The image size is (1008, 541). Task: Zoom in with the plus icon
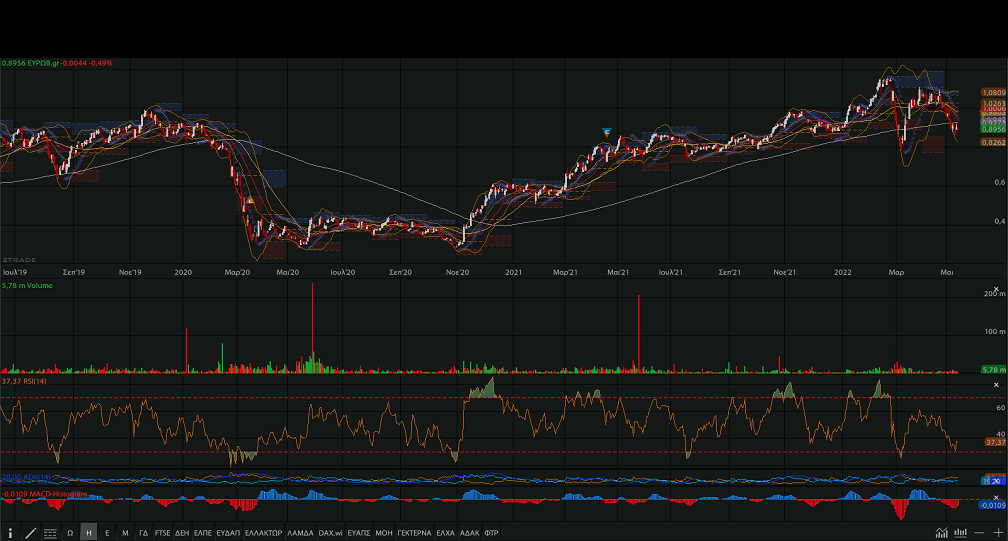997,533
